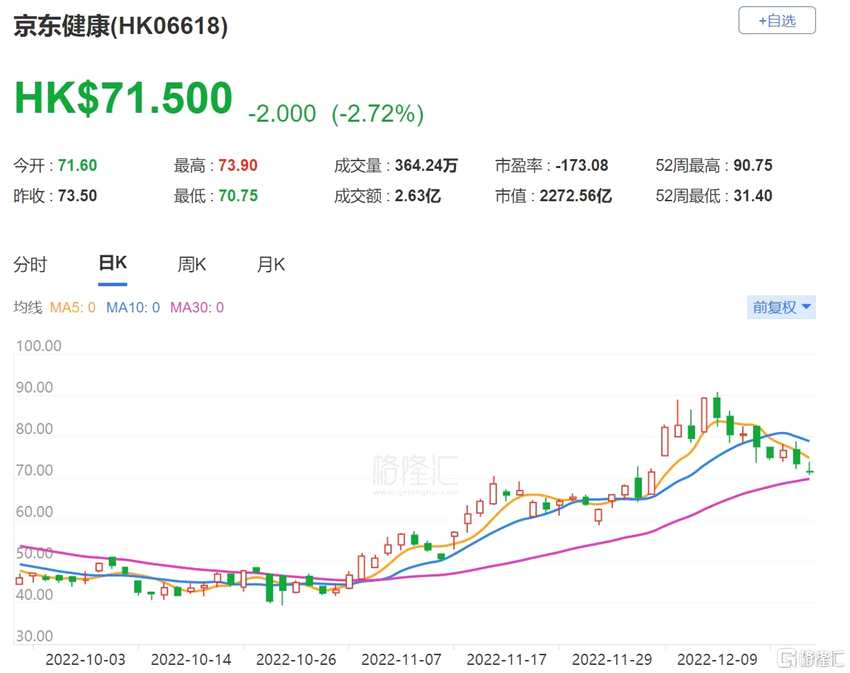Click the MA30: 0 indicator label
850x673 pixels.
click(197, 308)
